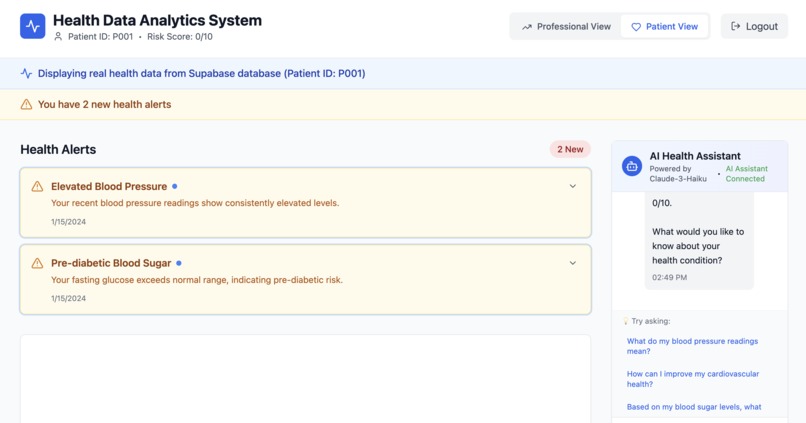Viewport: 806px width, 423px height.
Task: Click the 'You have 2 new health alerts' text
Action: [104, 104]
